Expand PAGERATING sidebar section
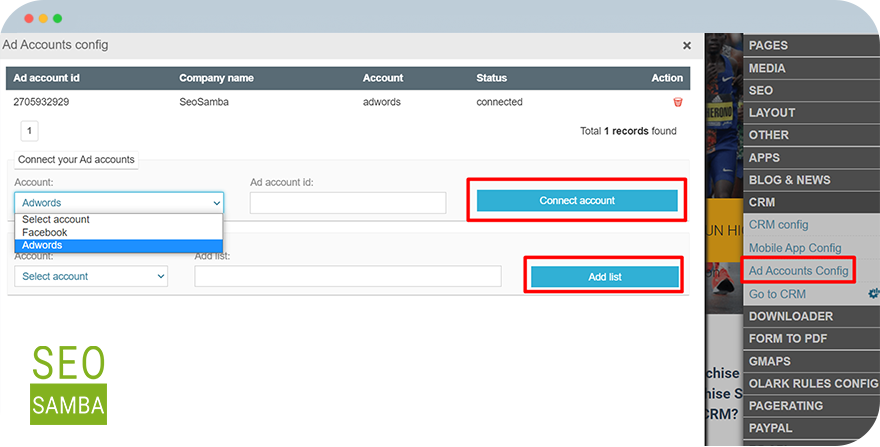The image size is (880, 447). point(811,405)
